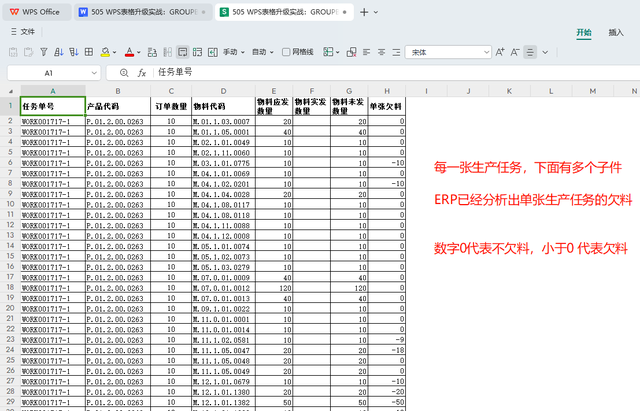Click the merge cells arrow icon

[x=213, y=52]
